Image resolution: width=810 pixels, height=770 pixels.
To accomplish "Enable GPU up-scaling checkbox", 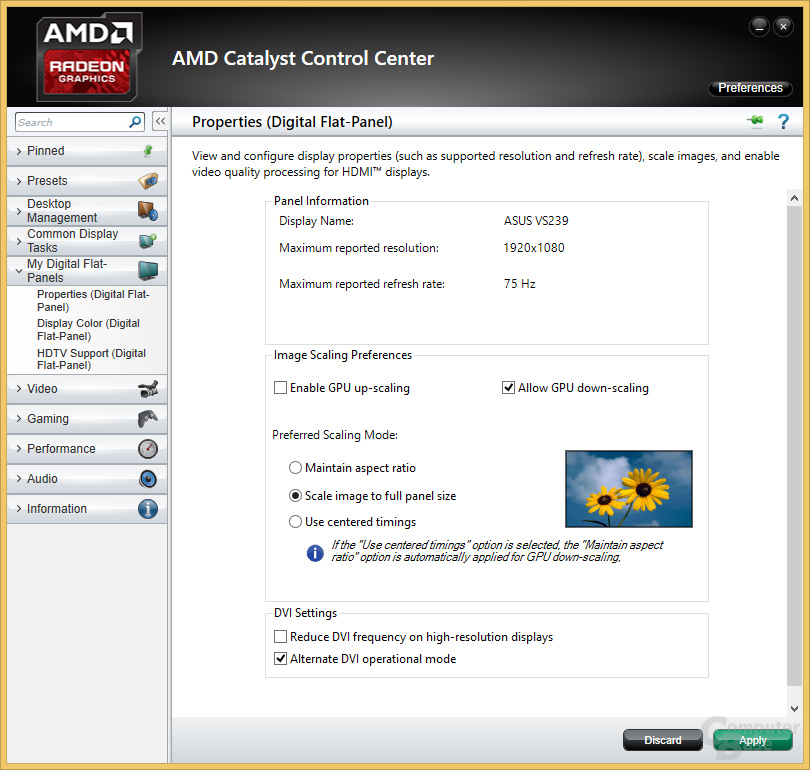I will click(281, 388).
